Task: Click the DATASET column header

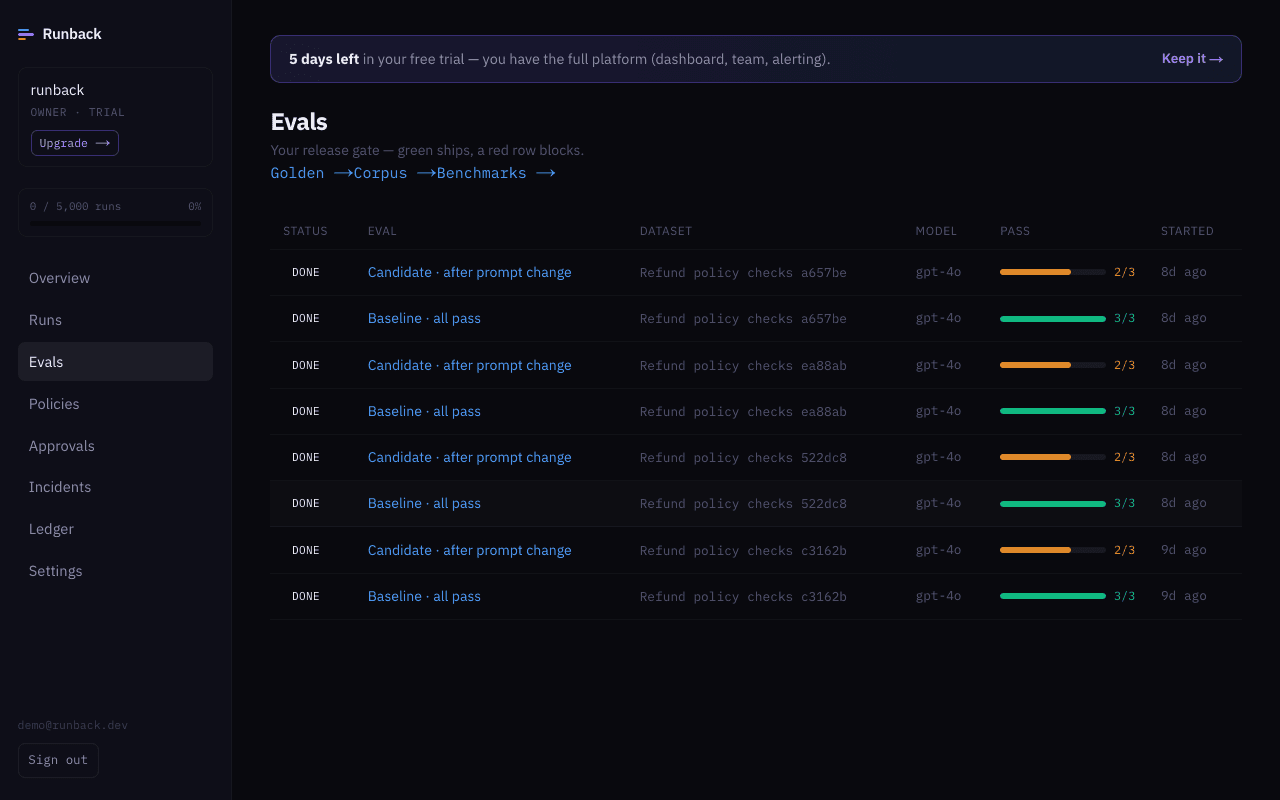Action: click(666, 231)
